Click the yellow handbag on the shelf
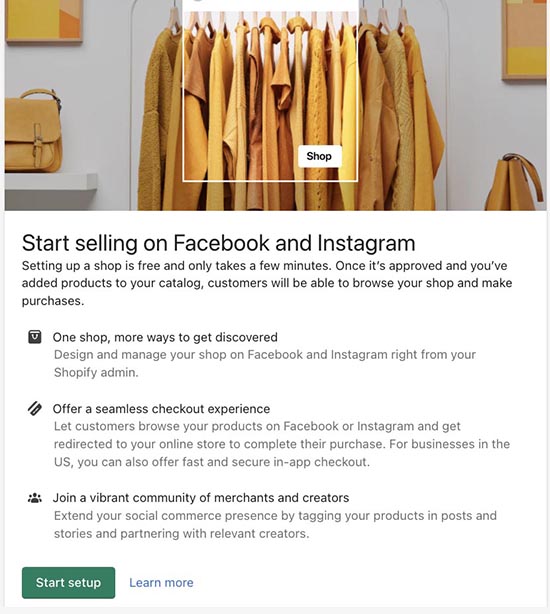 33,131
